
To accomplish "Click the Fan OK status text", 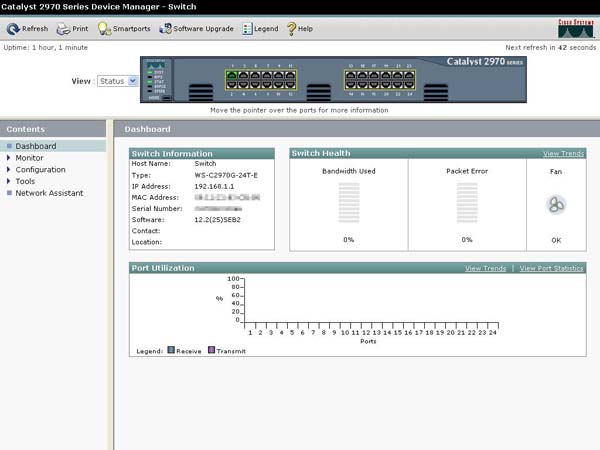I will pyautogui.click(x=556, y=240).
